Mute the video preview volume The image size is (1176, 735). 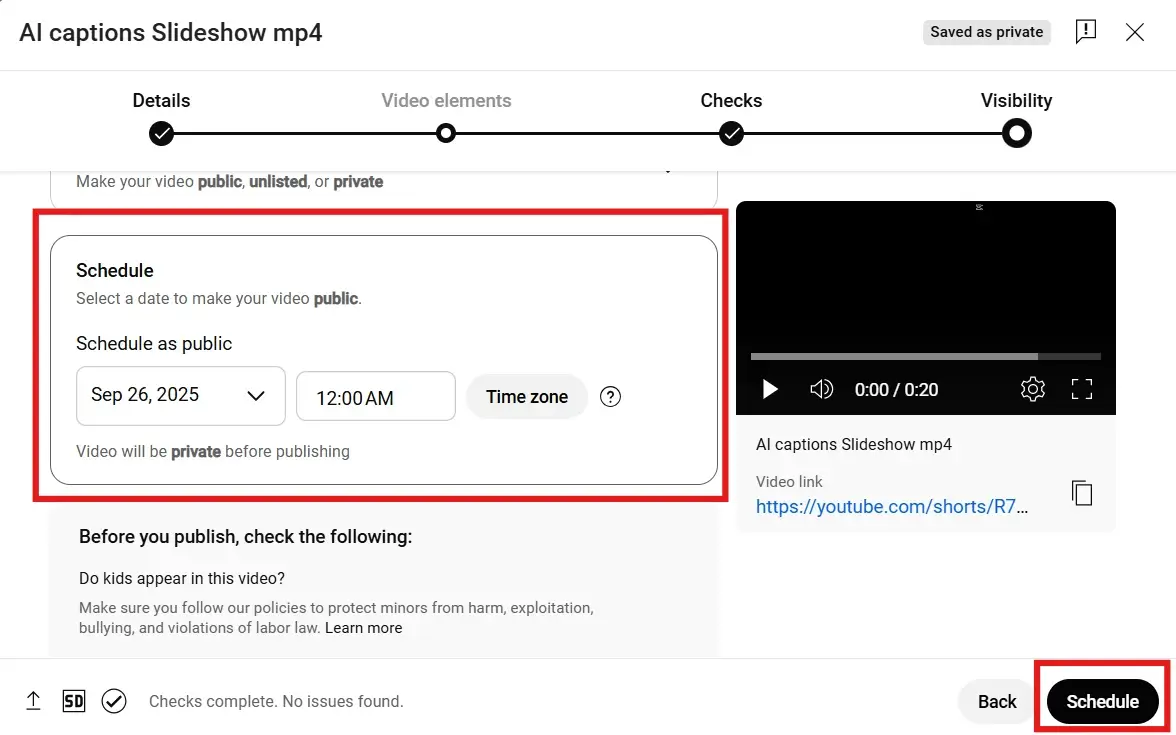[821, 389]
